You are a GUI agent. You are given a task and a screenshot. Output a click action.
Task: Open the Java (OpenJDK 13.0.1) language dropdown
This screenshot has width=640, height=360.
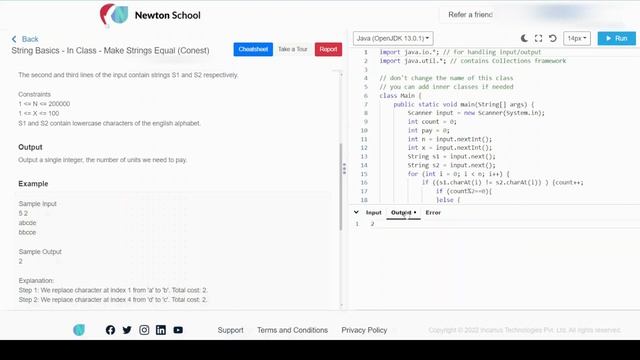click(x=393, y=38)
